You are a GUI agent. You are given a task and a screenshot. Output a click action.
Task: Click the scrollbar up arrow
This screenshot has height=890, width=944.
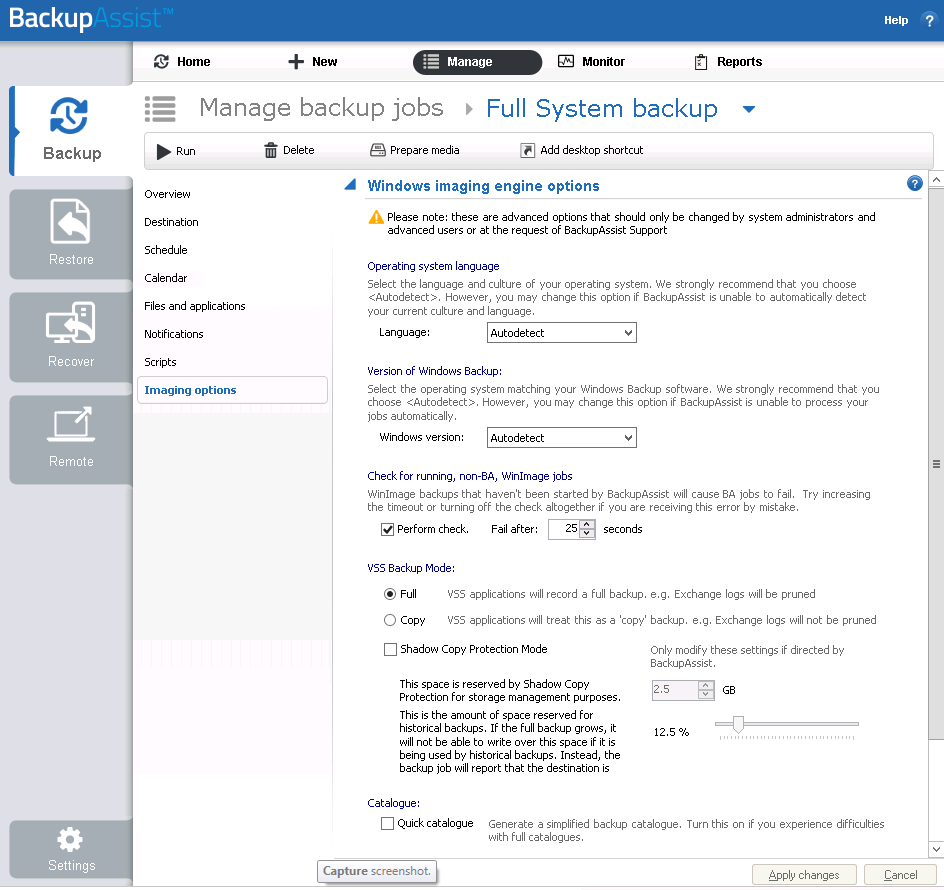[936, 180]
